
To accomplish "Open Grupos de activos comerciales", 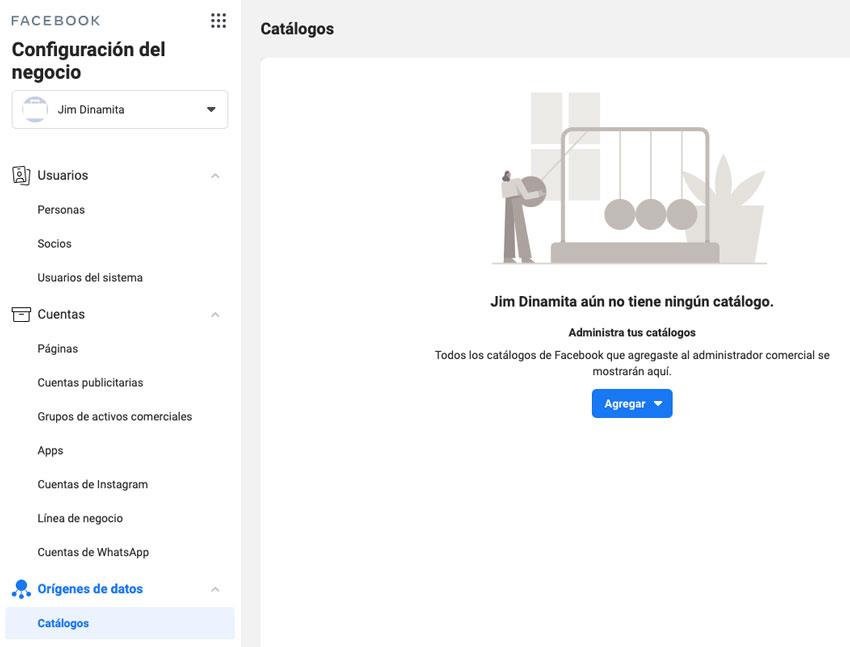I will coord(115,417).
